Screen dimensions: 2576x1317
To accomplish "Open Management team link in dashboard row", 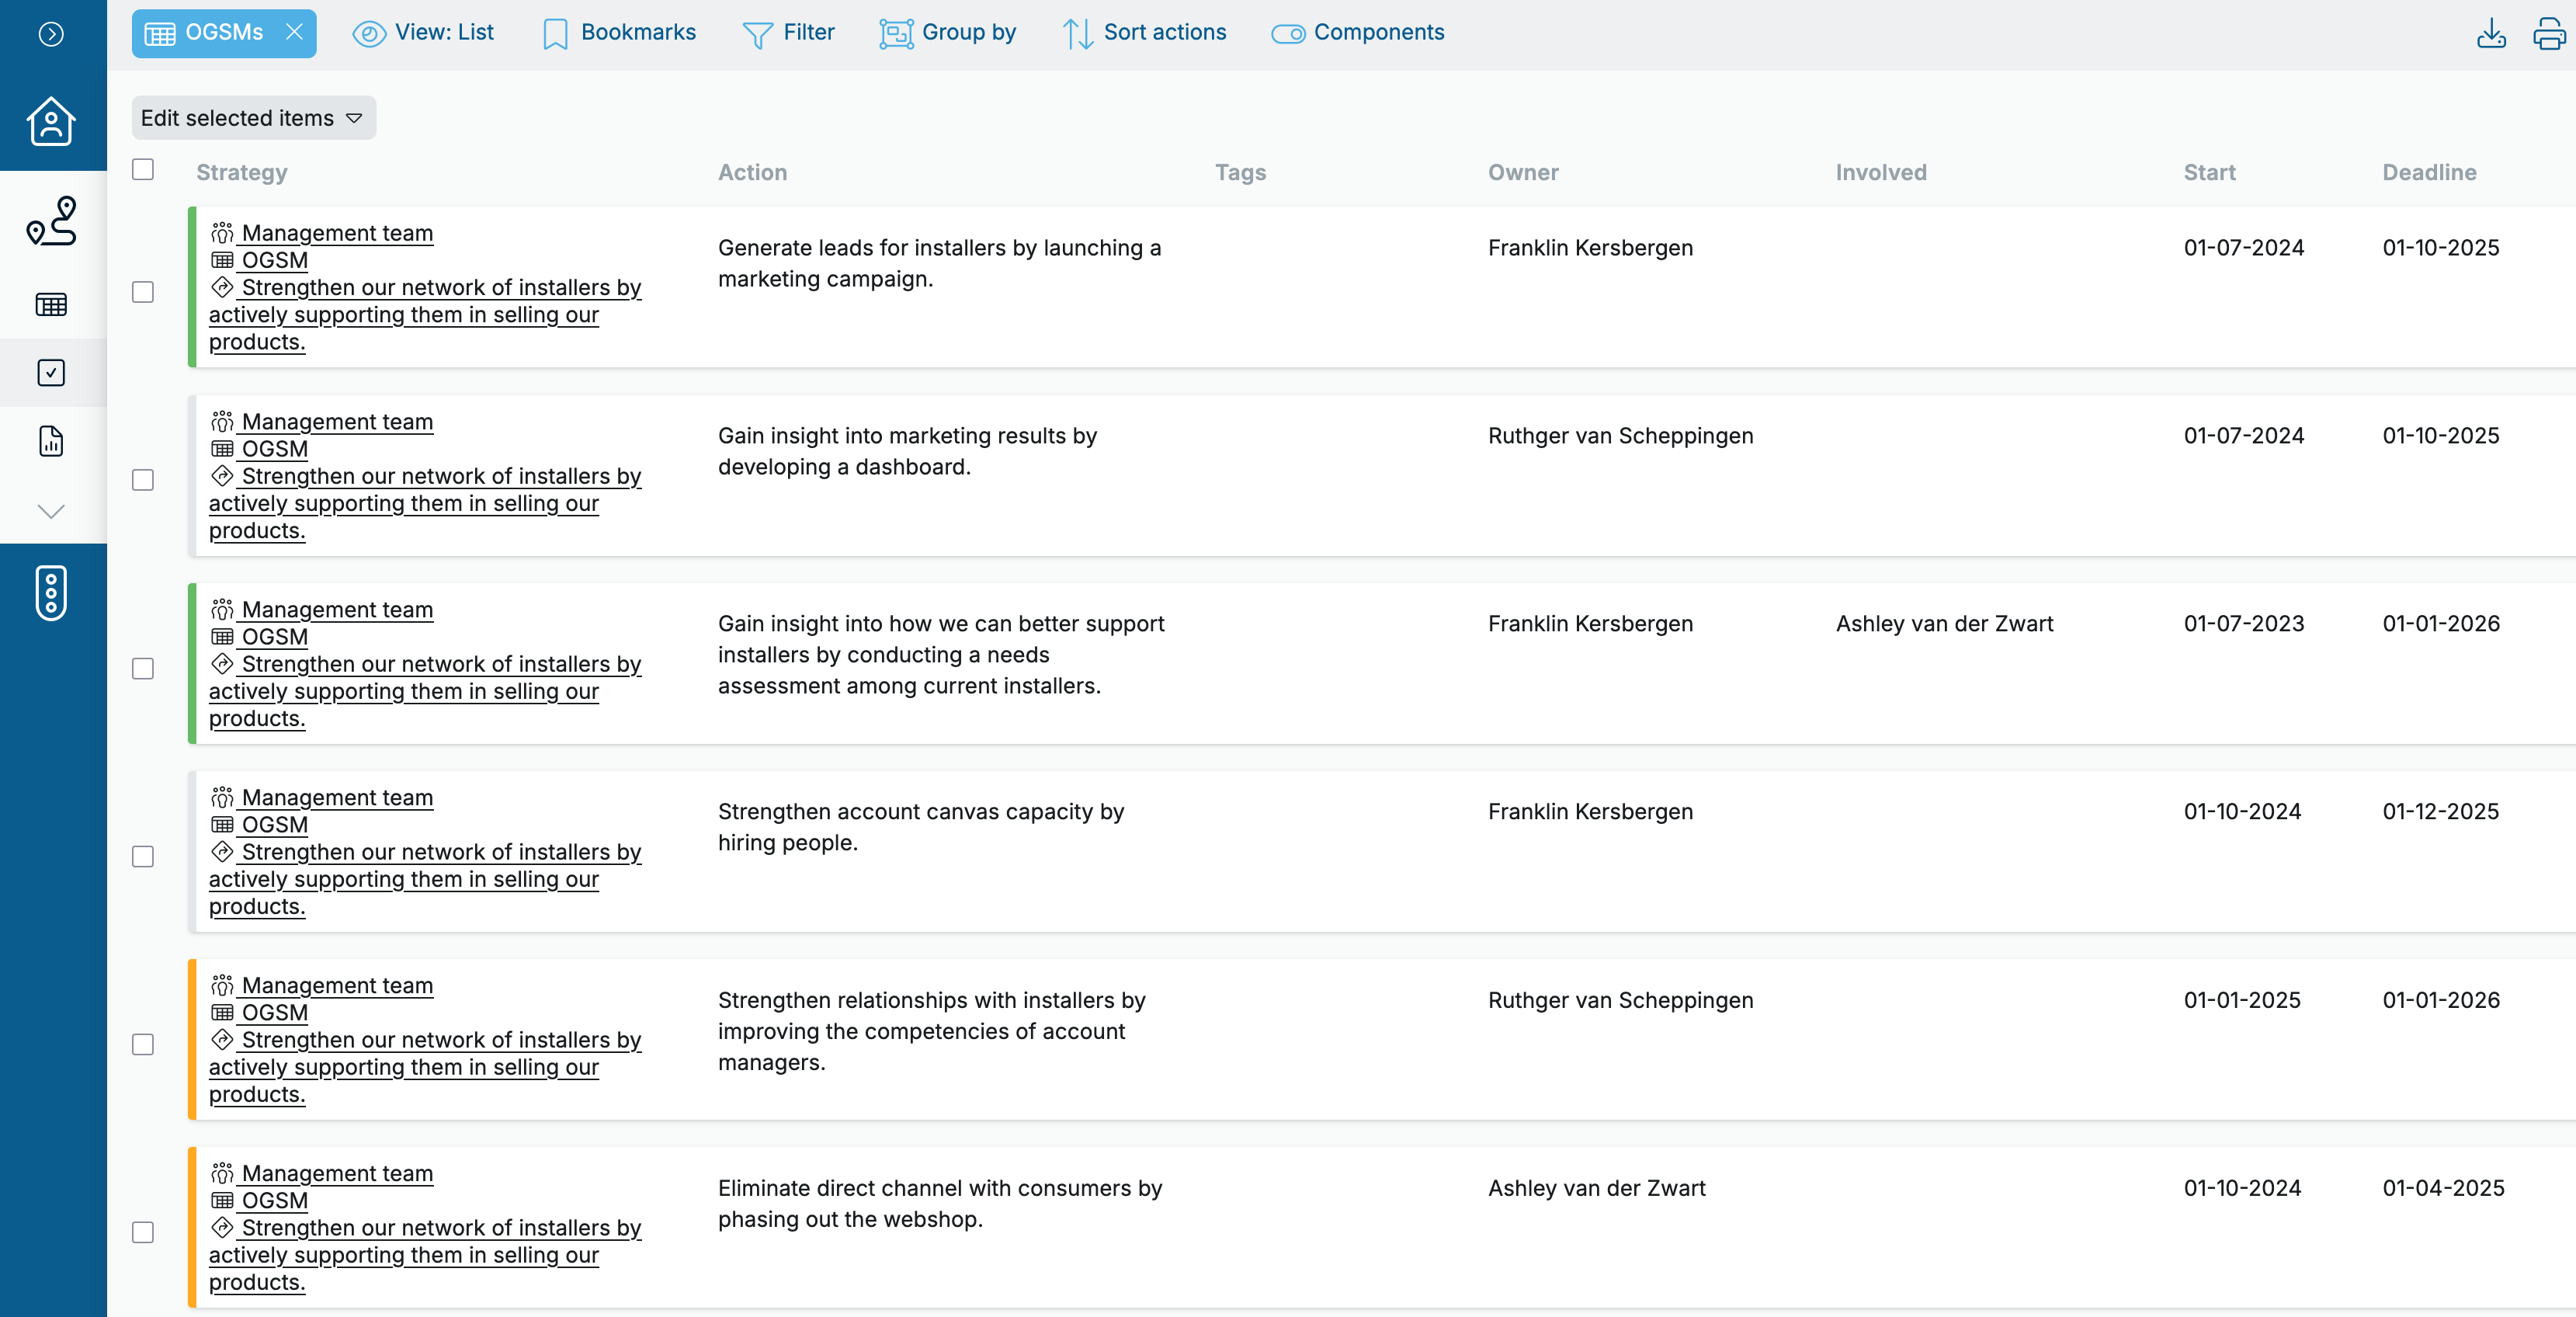I will tap(337, 422).
